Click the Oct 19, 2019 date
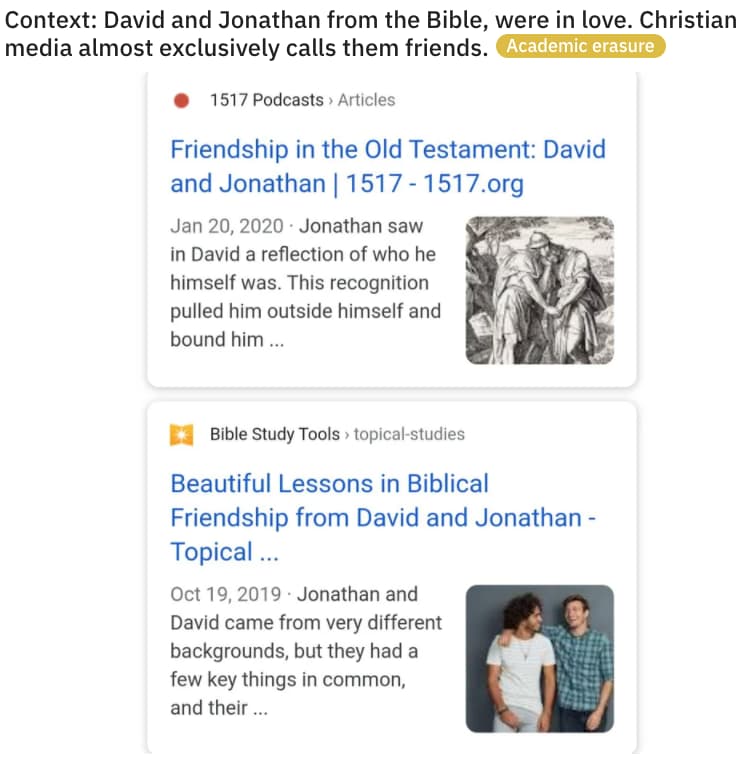Image resolution: width=754 pixels, height=762 pixels. tap(226, 594)
